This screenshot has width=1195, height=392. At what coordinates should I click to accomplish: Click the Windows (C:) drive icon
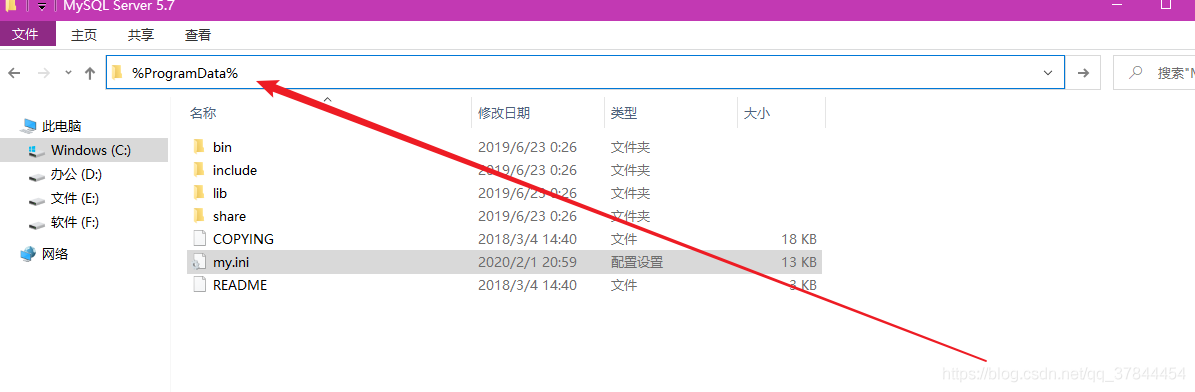37,151
